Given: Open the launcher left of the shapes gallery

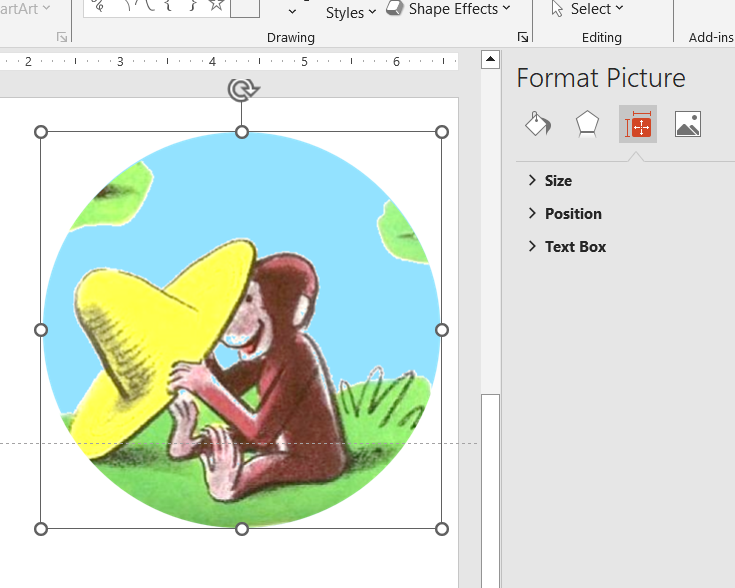Looking at the screenshot, I should coord(62,37).
